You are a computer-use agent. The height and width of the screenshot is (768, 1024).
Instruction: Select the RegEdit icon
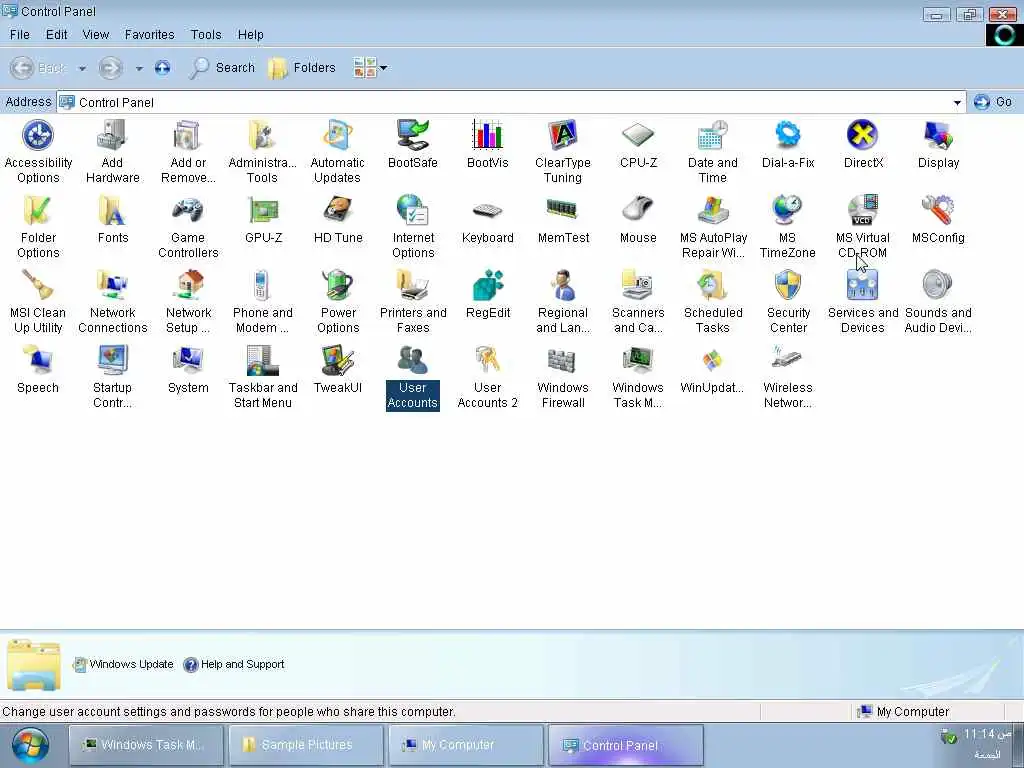488,285
